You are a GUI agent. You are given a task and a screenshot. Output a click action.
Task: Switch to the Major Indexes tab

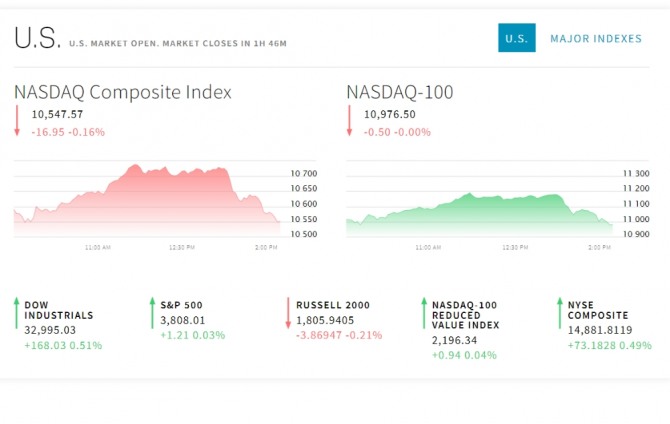coord(596,38)
